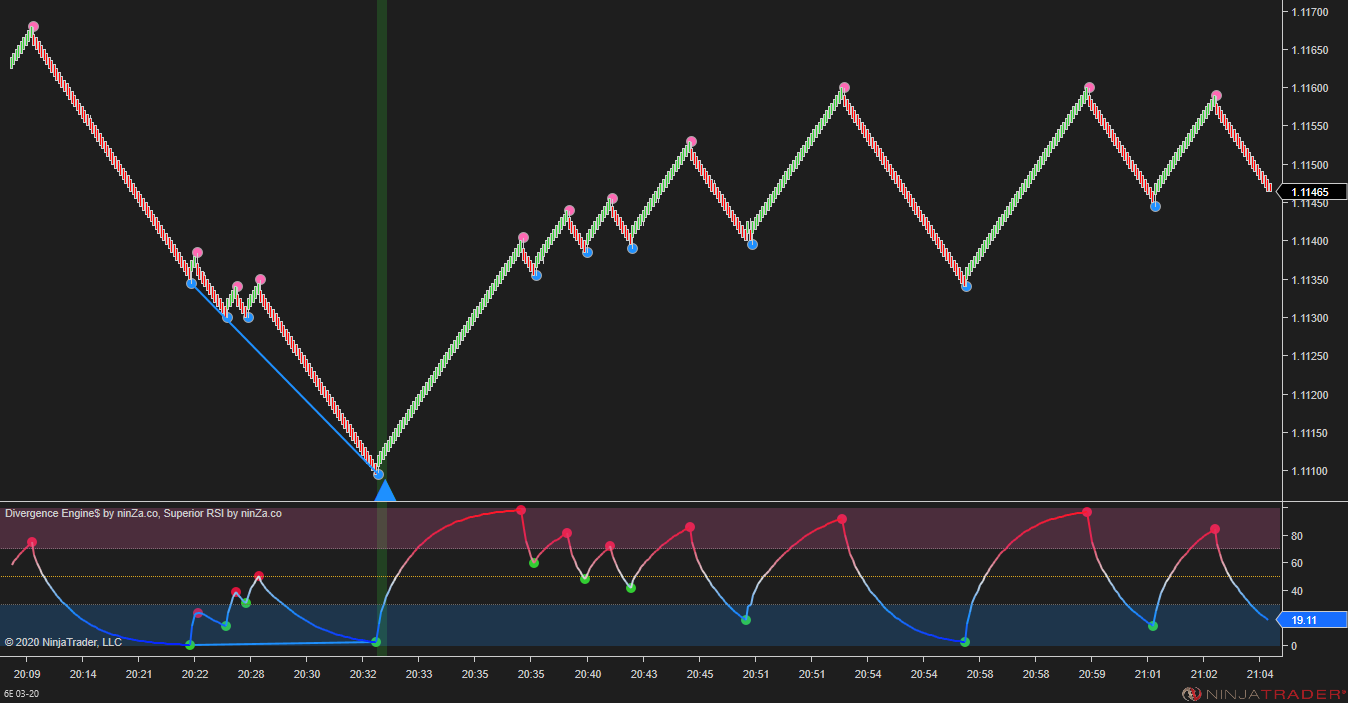The image size is (1348, 703).
Task: Click the red RSI peak dot after 20:32
Action: 521,510
